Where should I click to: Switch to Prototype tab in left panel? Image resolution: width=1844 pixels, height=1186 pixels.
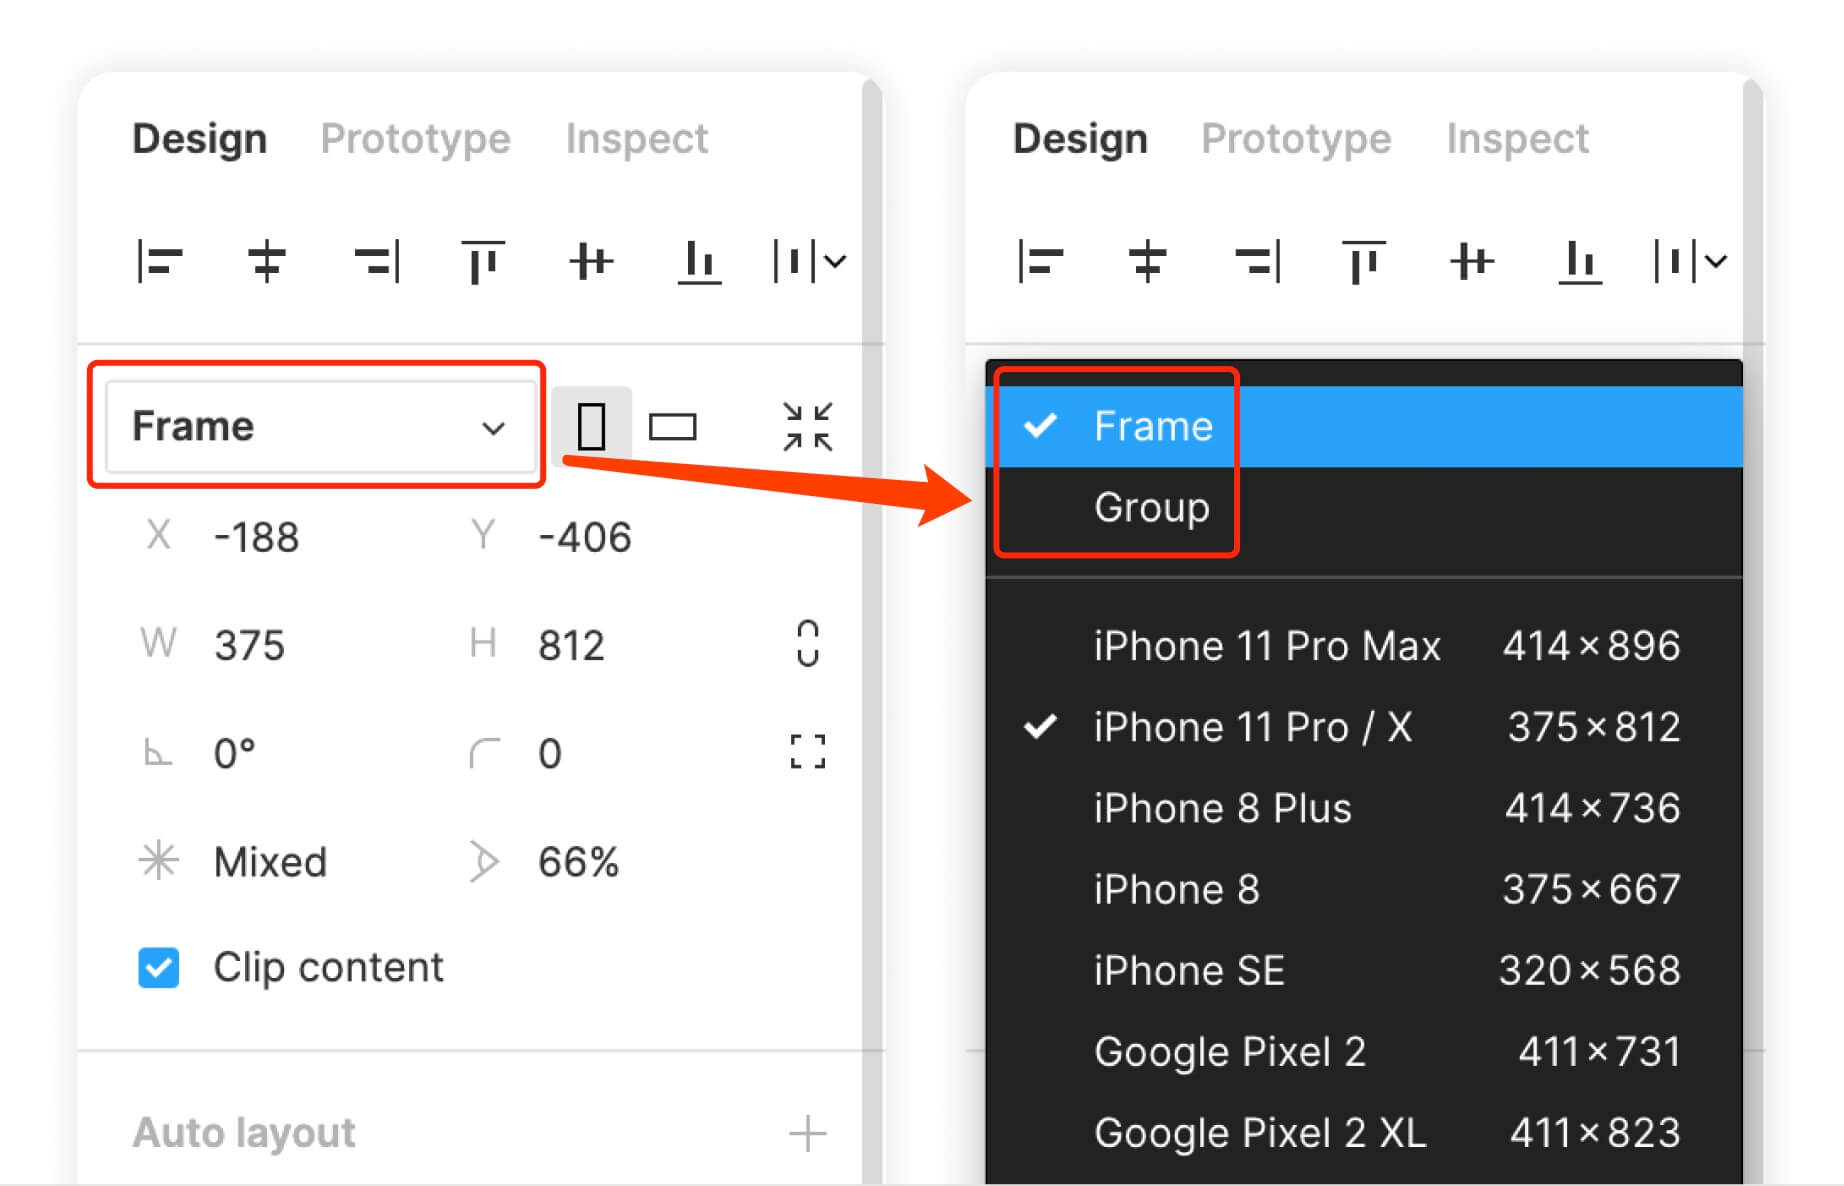(x=415, y=139)
